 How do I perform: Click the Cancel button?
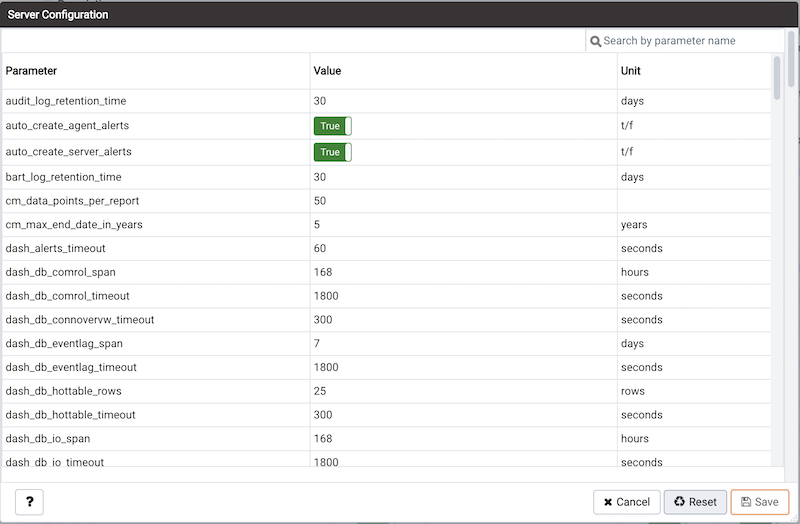(627, 502)
